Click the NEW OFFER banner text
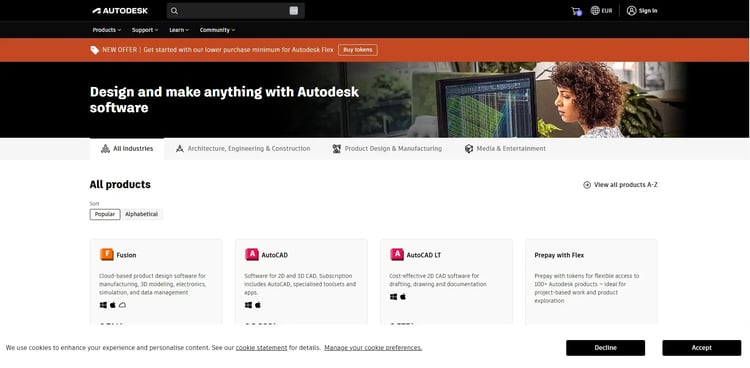 pos(218,50)
